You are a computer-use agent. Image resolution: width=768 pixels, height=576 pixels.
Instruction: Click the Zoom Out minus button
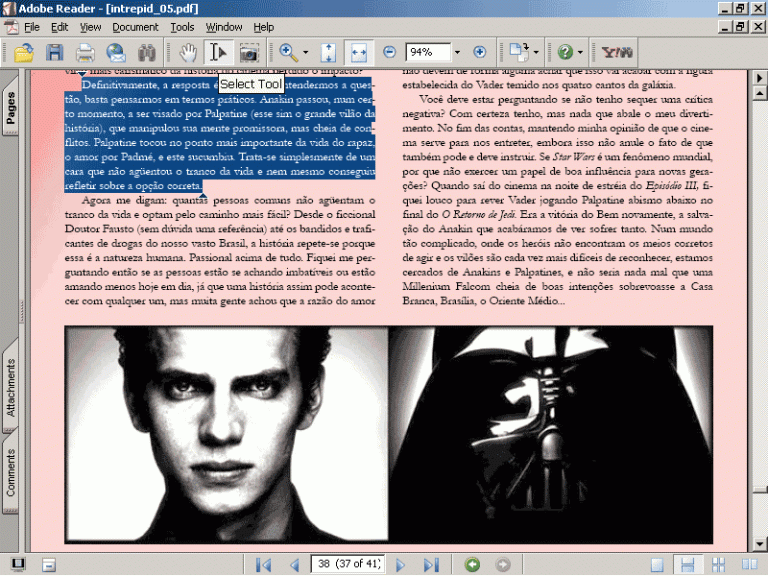pos(389,52)
